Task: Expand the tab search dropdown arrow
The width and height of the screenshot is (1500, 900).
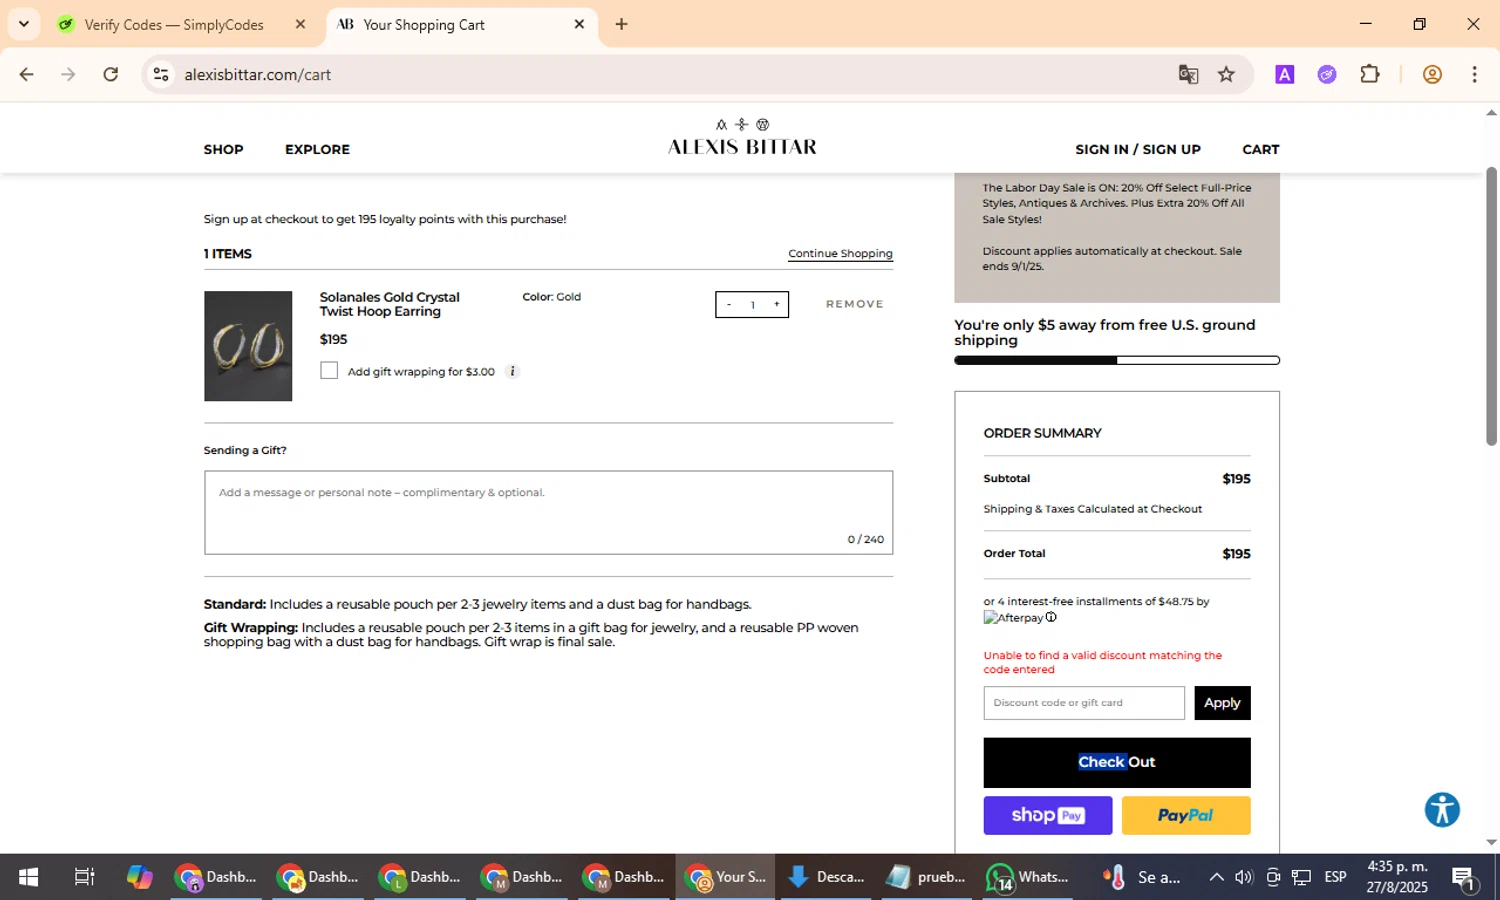Action: coord(24,24)
